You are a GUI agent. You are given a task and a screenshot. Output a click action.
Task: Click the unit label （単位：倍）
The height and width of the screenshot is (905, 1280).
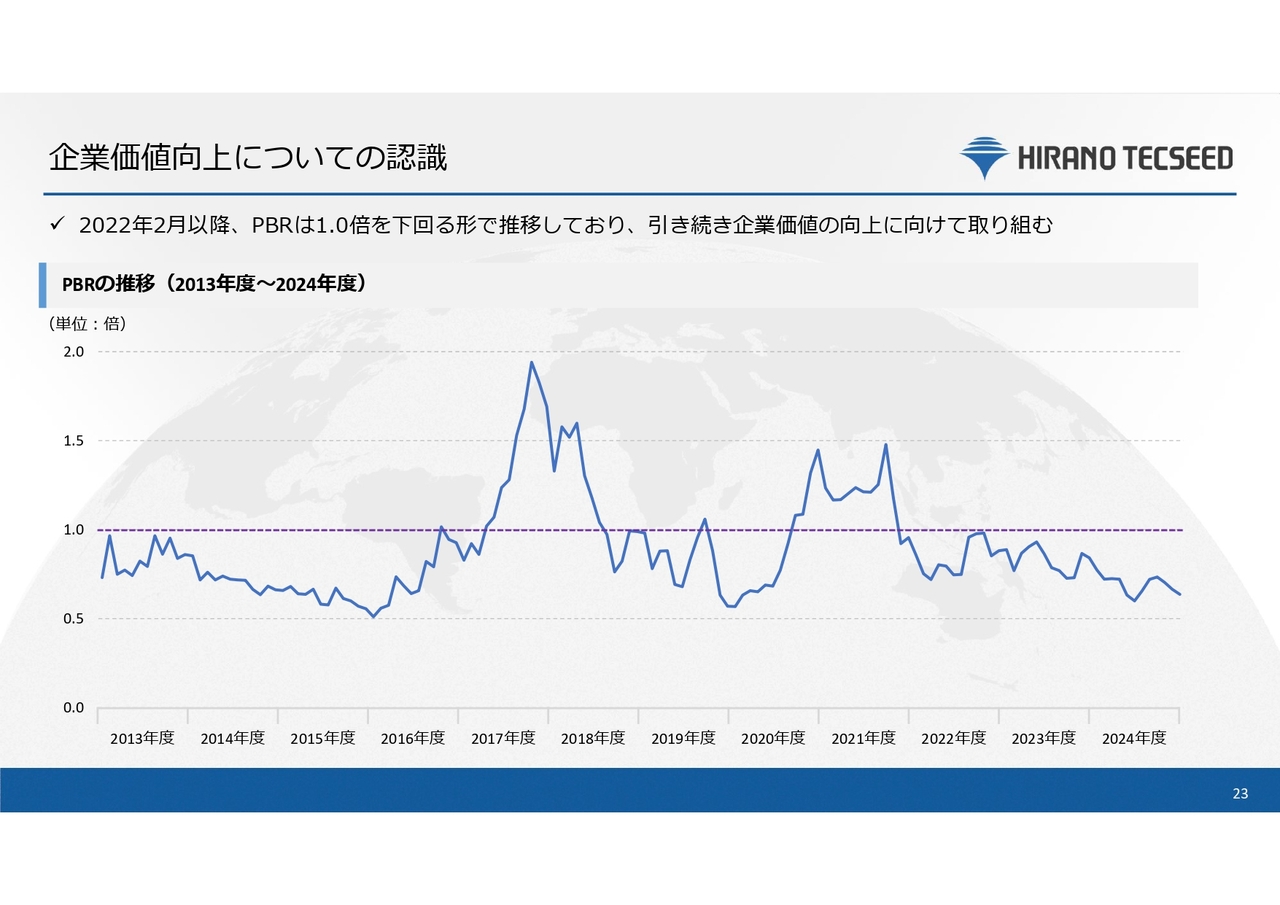pos(87,323)
